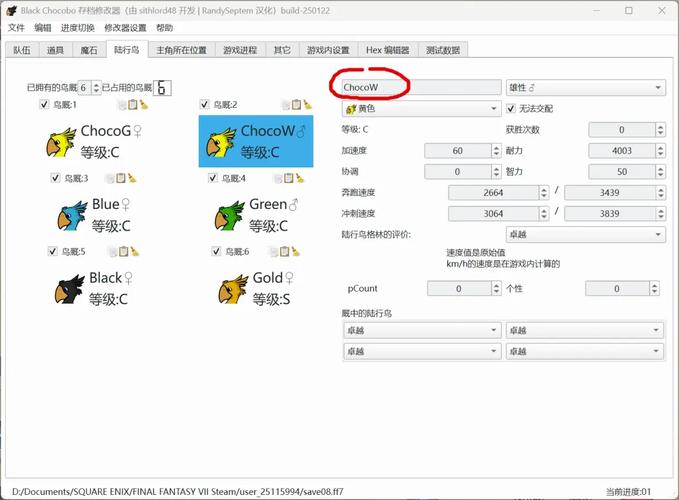Uncheck the 无法交配 checkbox
679x500 pixels.
click(511, 108)
